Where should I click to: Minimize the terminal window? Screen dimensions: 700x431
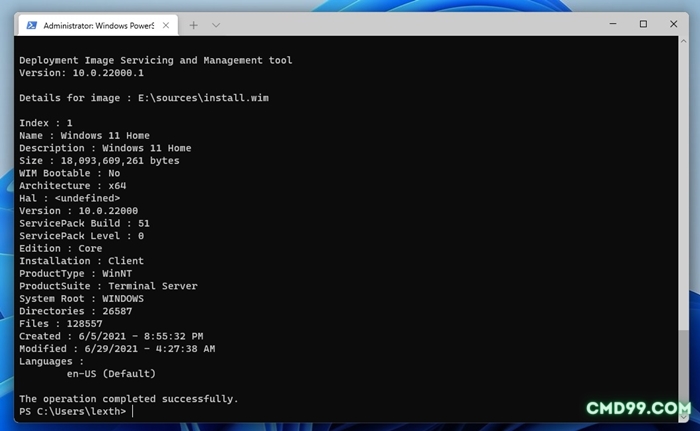coord(613,24)
